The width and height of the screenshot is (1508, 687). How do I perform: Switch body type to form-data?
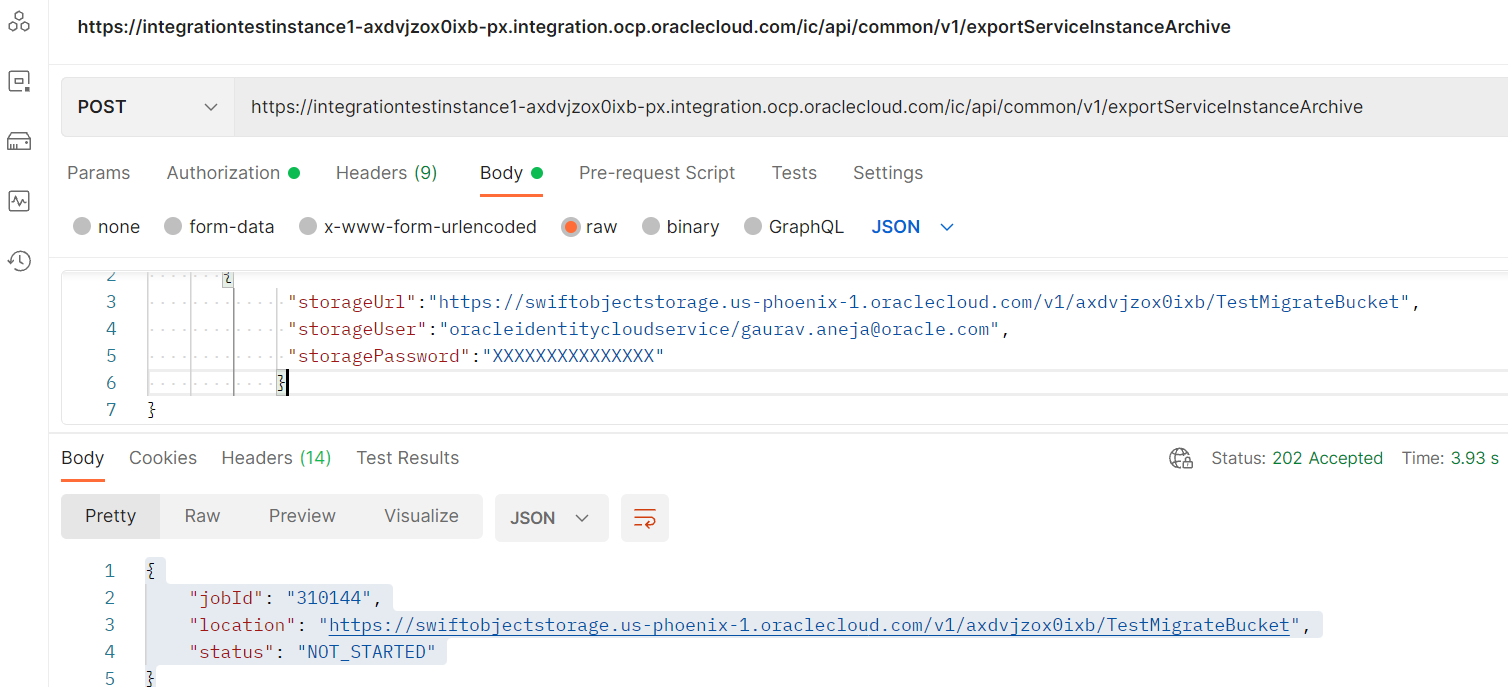click(219, 226)
